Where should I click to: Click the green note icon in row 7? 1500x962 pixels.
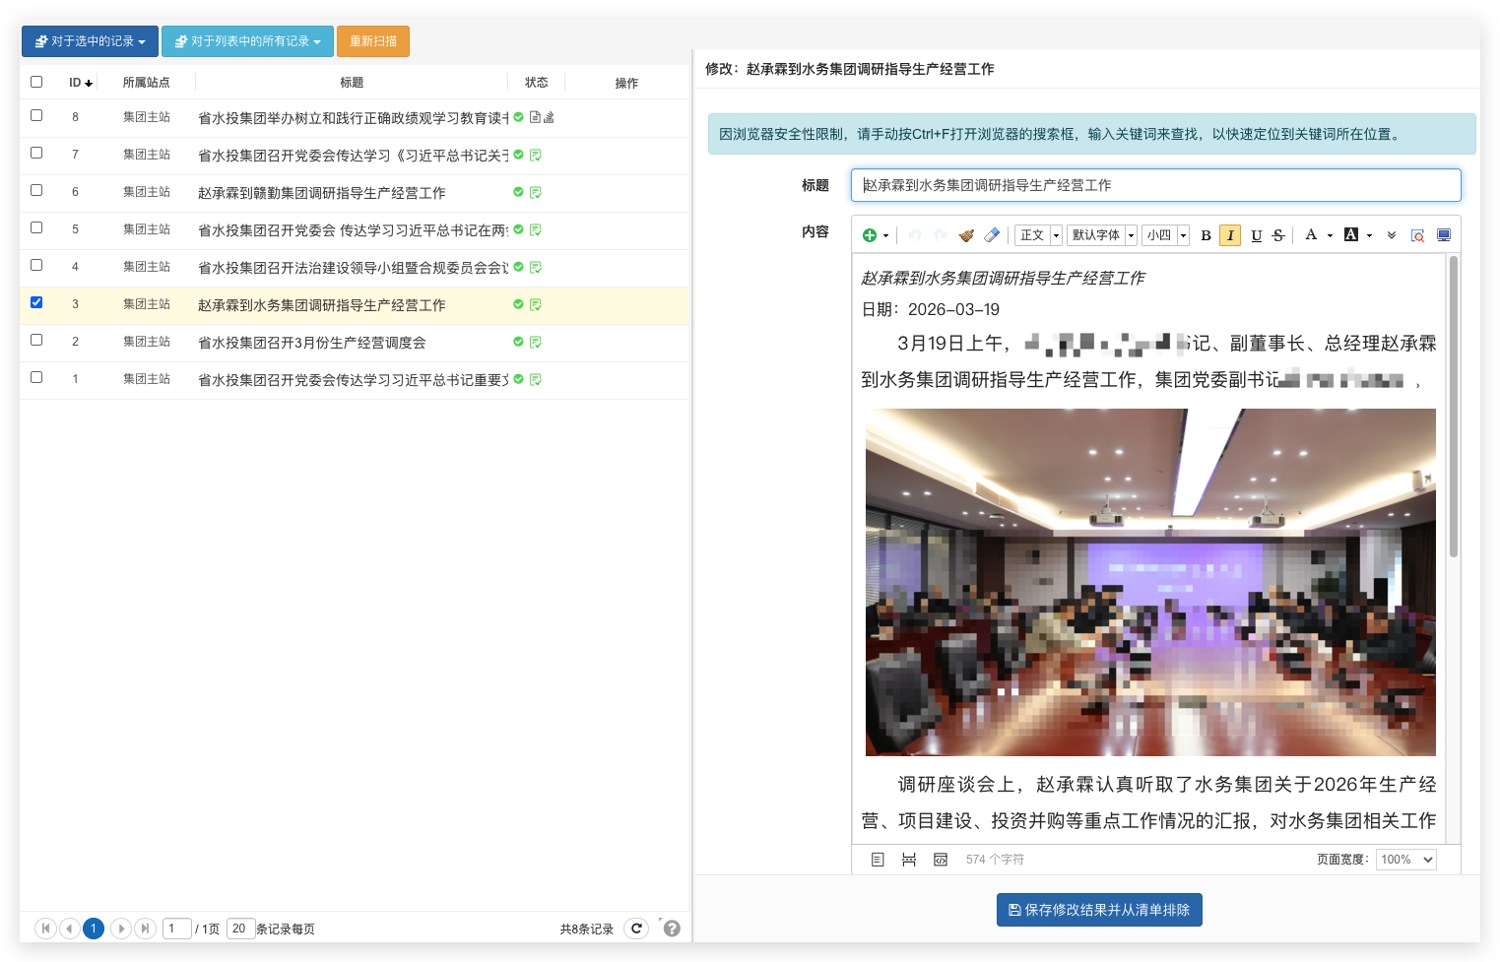(536, 155)
